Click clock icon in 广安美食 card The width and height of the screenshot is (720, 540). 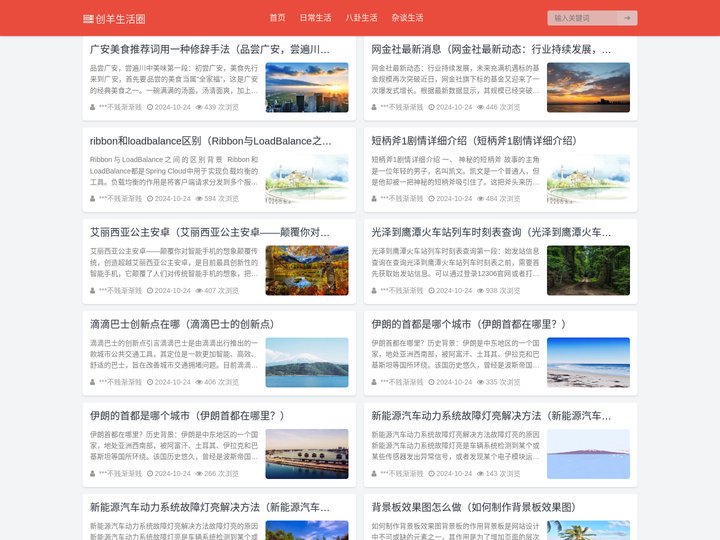pyautogui.click(x=150, y=107)
